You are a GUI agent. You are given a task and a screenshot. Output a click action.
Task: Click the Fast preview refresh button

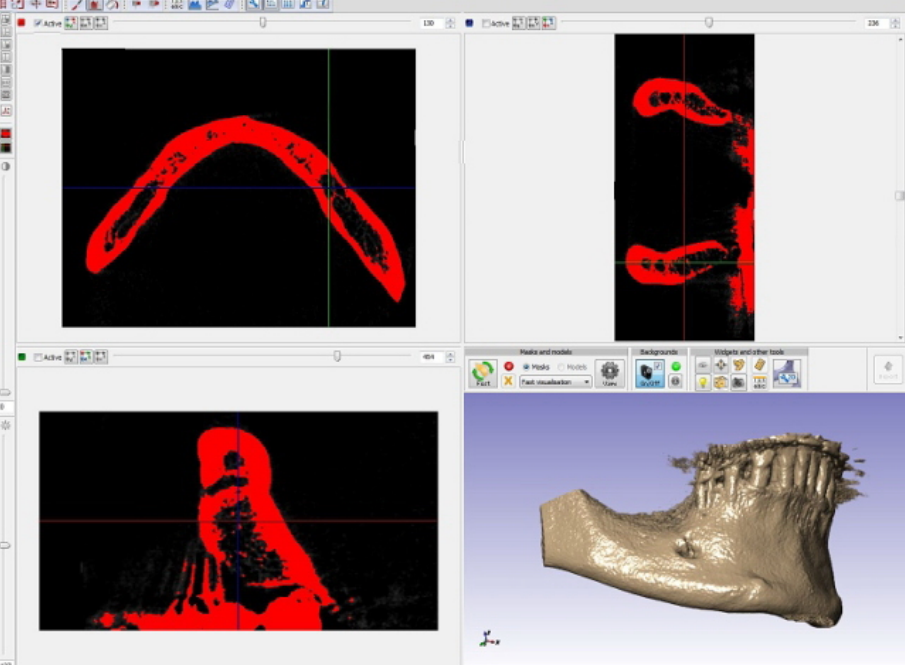(x=483, y=373)
